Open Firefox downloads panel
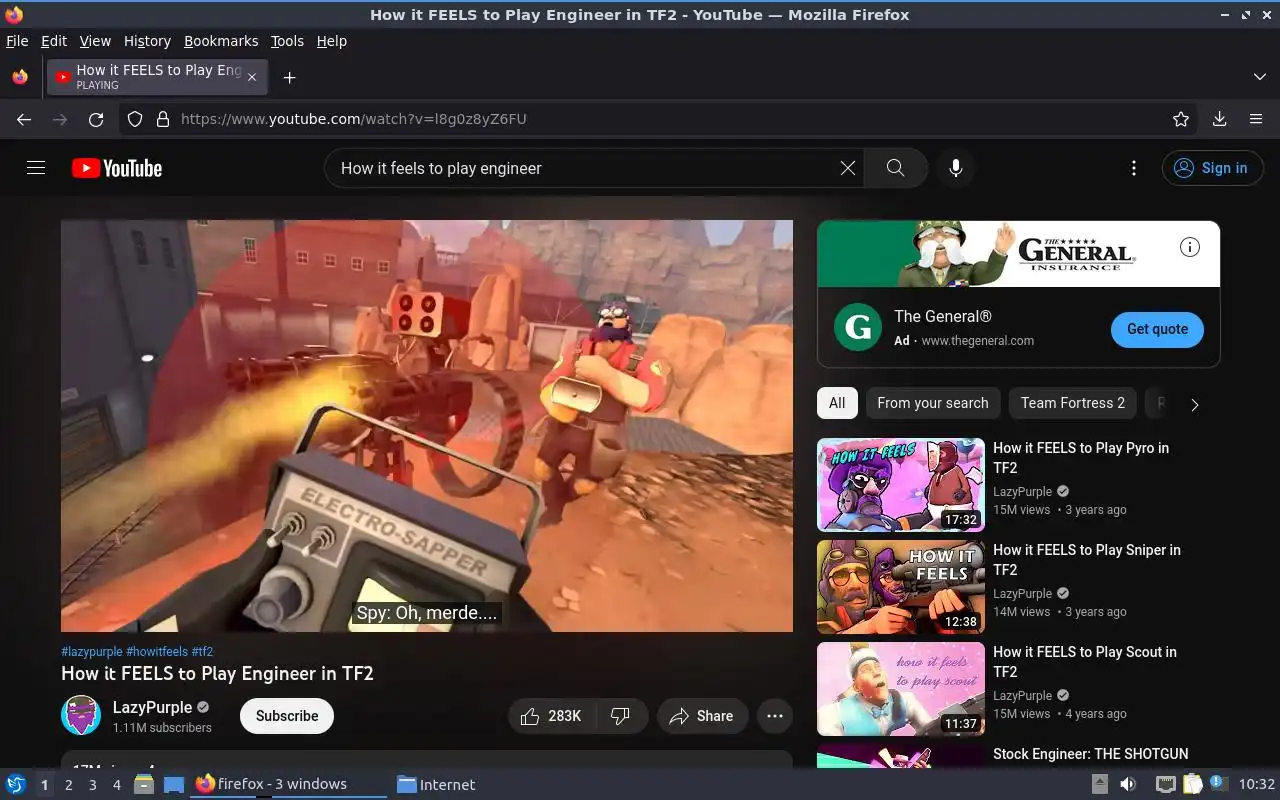The image size is (1280, 800). [1219, 119]
